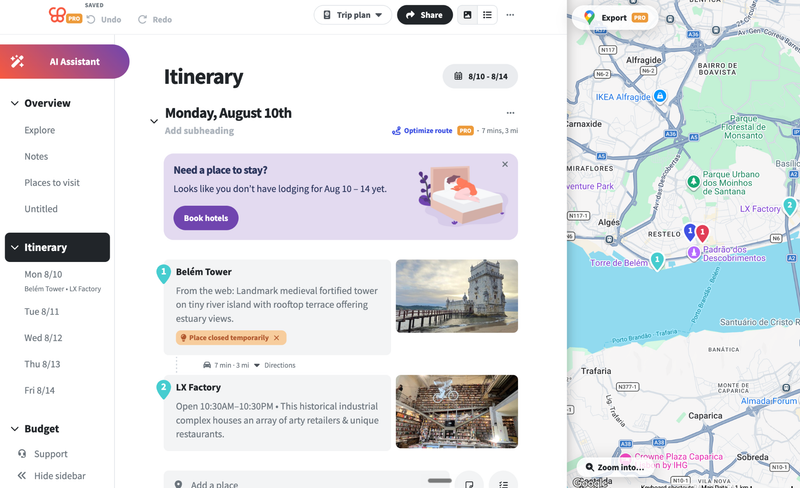Click Directions link between places

click(280, 365)
